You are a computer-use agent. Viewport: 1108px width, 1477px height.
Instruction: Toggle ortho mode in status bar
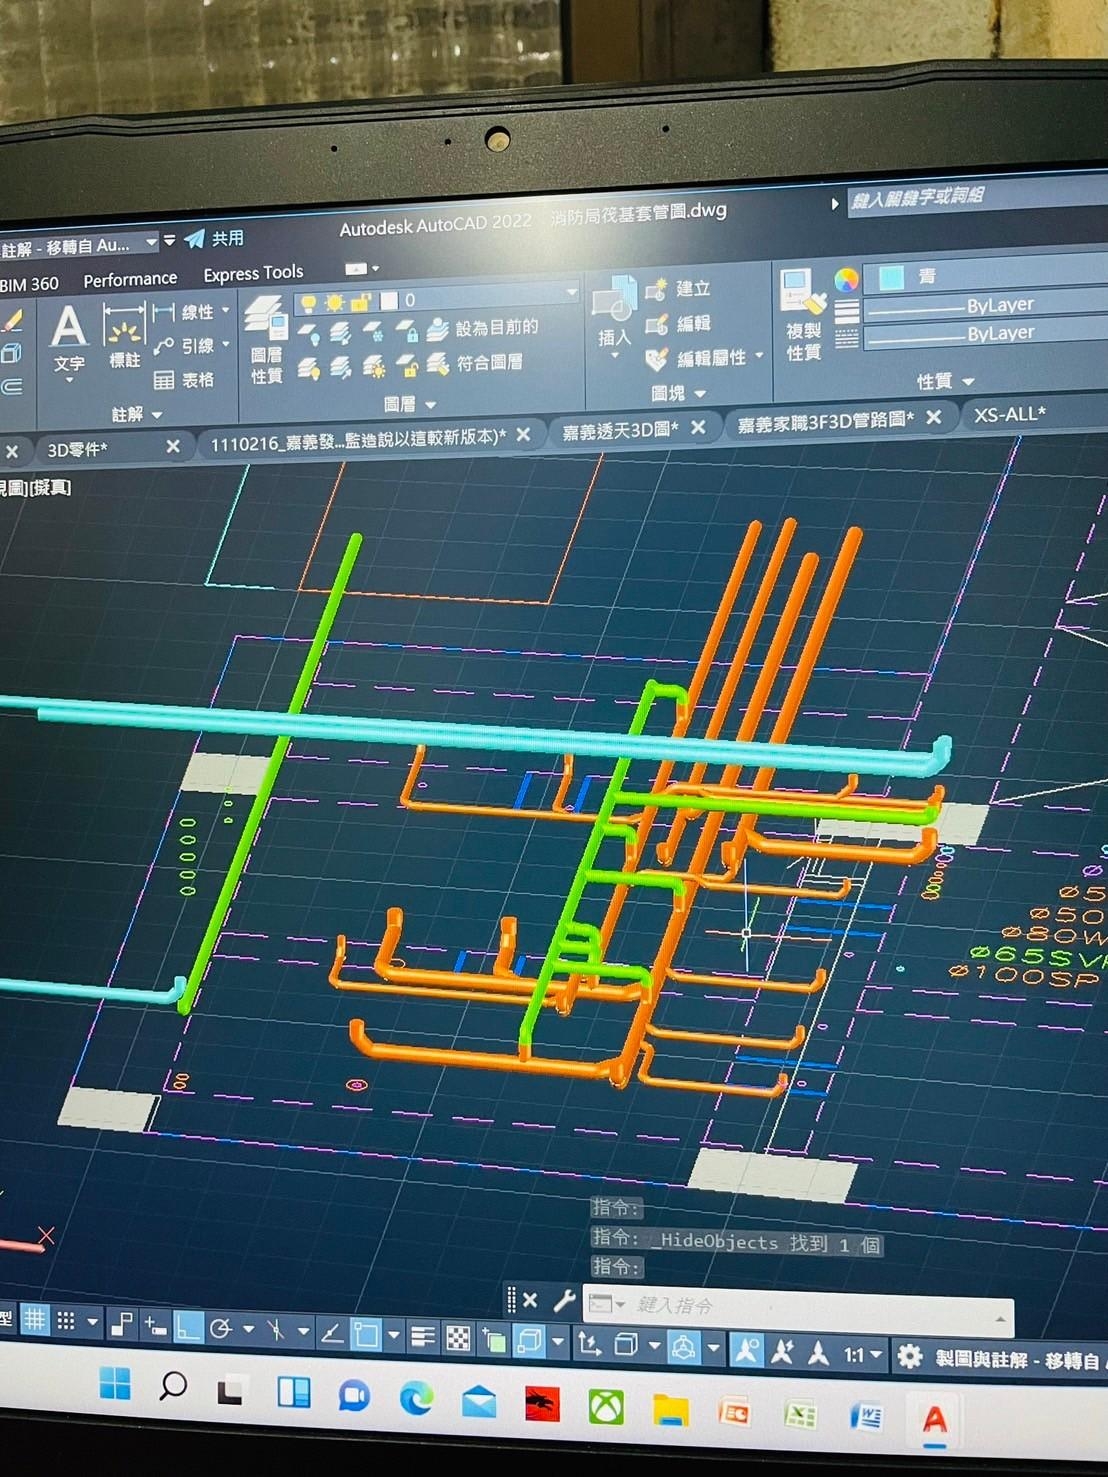187,1326
